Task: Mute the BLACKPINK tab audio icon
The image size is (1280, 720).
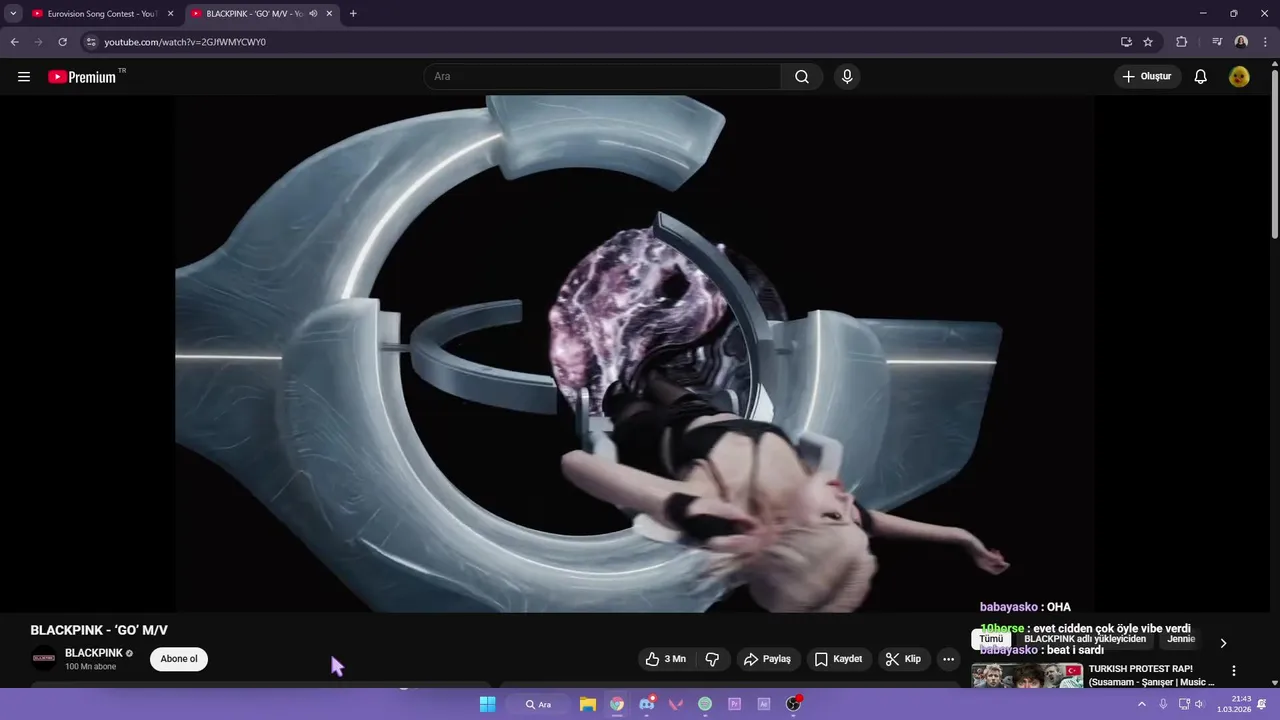Action: 313,14
